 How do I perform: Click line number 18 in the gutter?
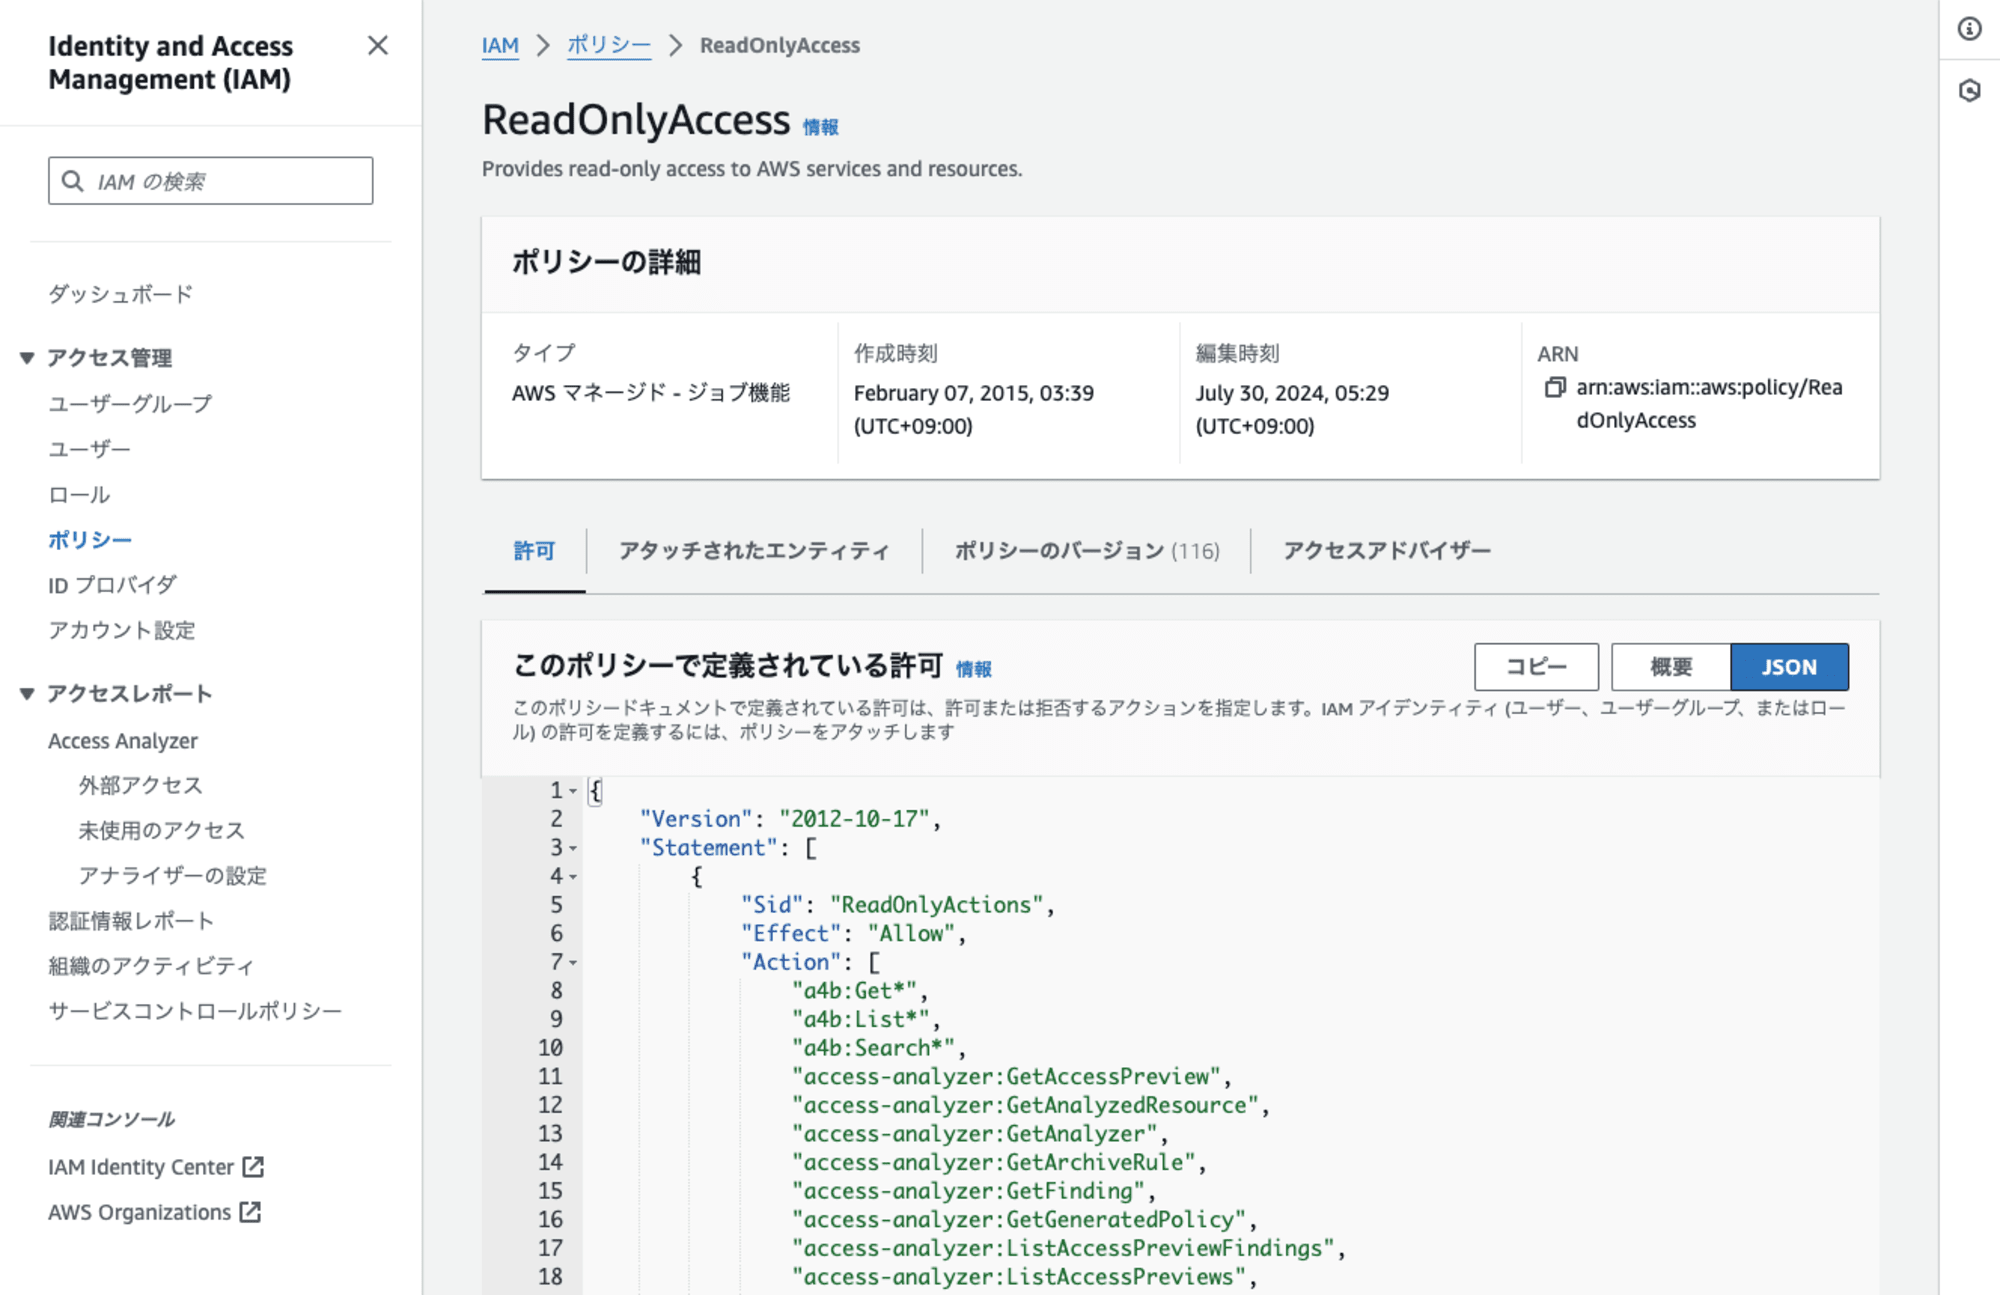(550, 1277)
